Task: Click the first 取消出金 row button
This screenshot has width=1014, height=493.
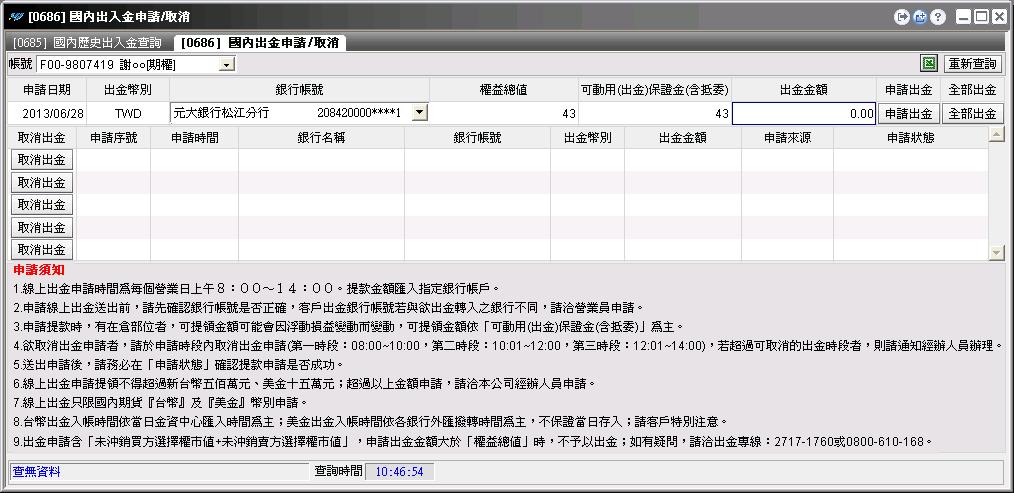Action: coord(41,160)
